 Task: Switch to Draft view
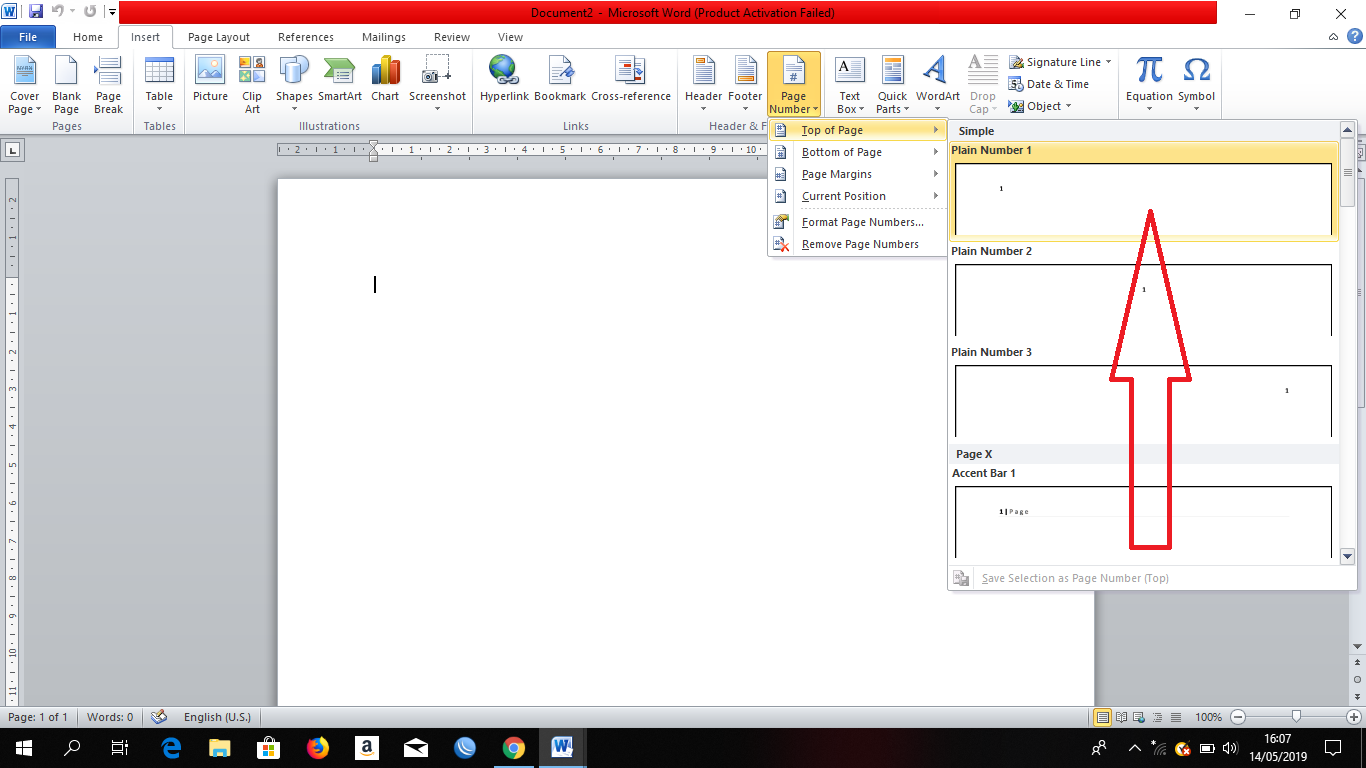pyautogui.click(x=1176, y=717)
